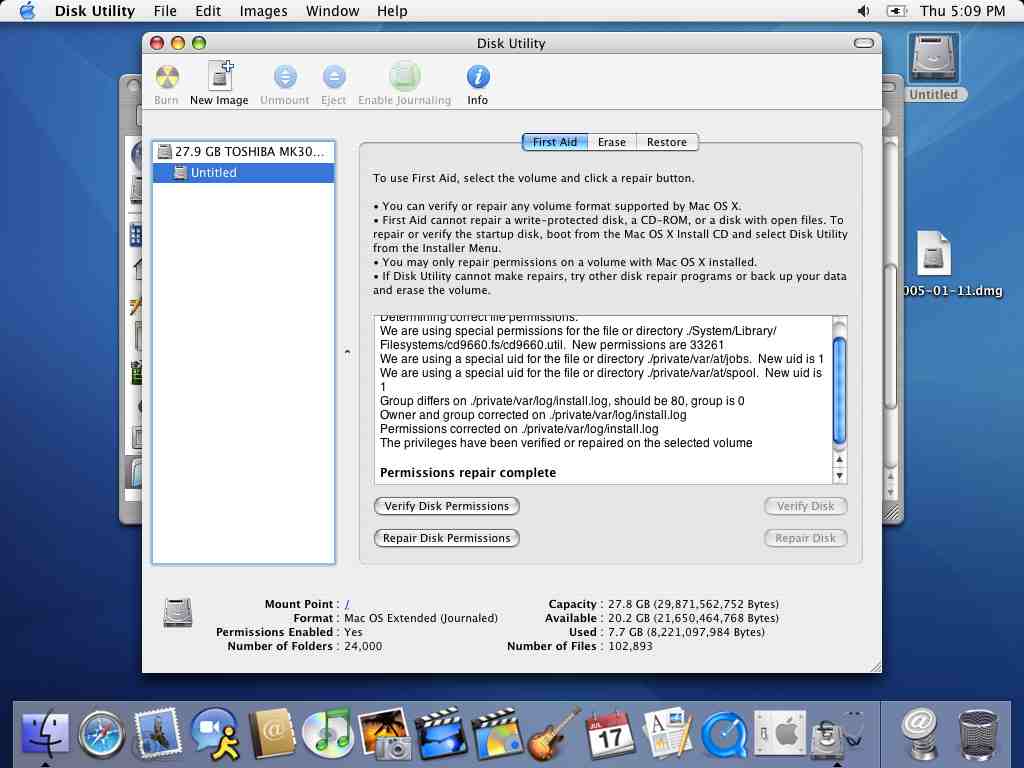Open the document-with-pen app Dock icon
Image resolution: width=1024 pixels, height=768 pixels.
click(667, 734)
